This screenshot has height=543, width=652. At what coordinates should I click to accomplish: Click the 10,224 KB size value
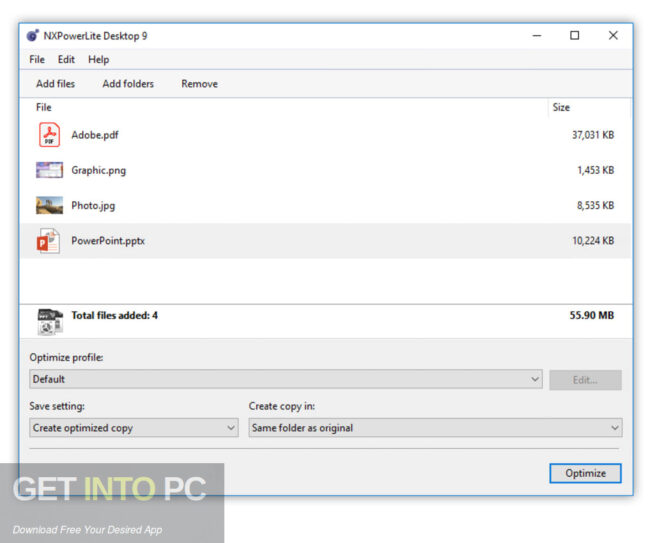(x=593, y=241)
